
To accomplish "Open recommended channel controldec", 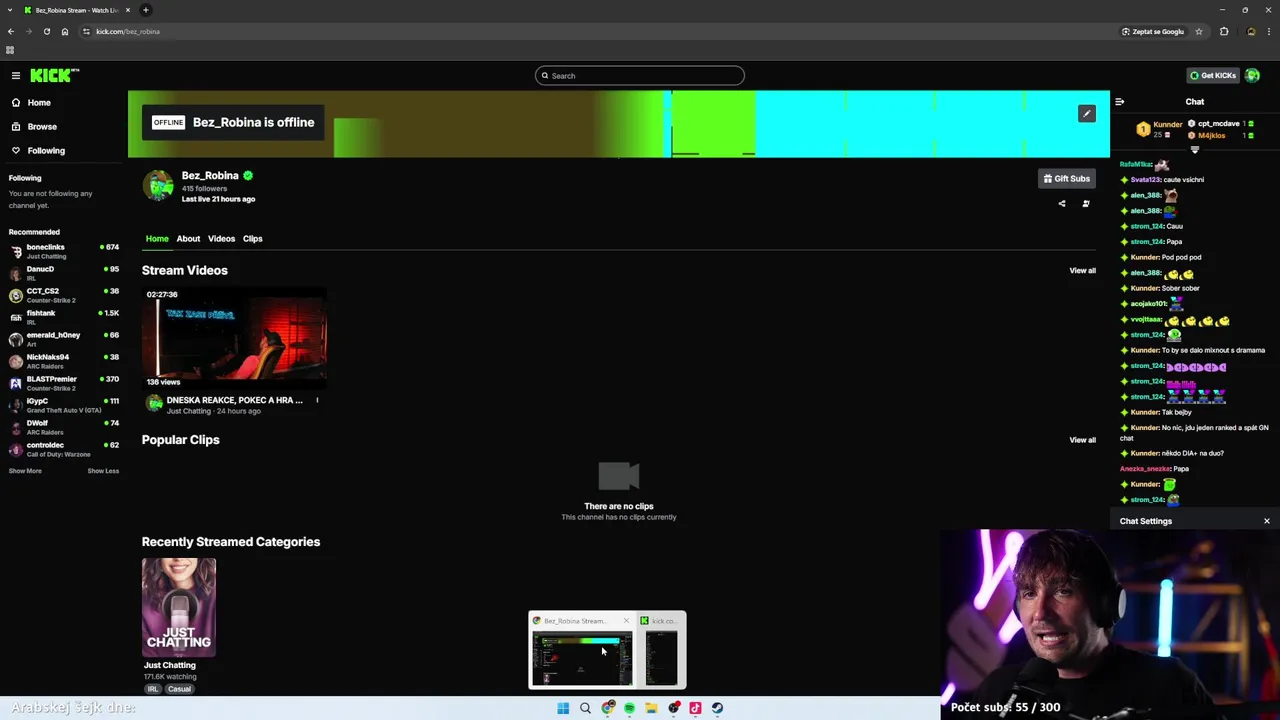I will (x=64, y=449).
